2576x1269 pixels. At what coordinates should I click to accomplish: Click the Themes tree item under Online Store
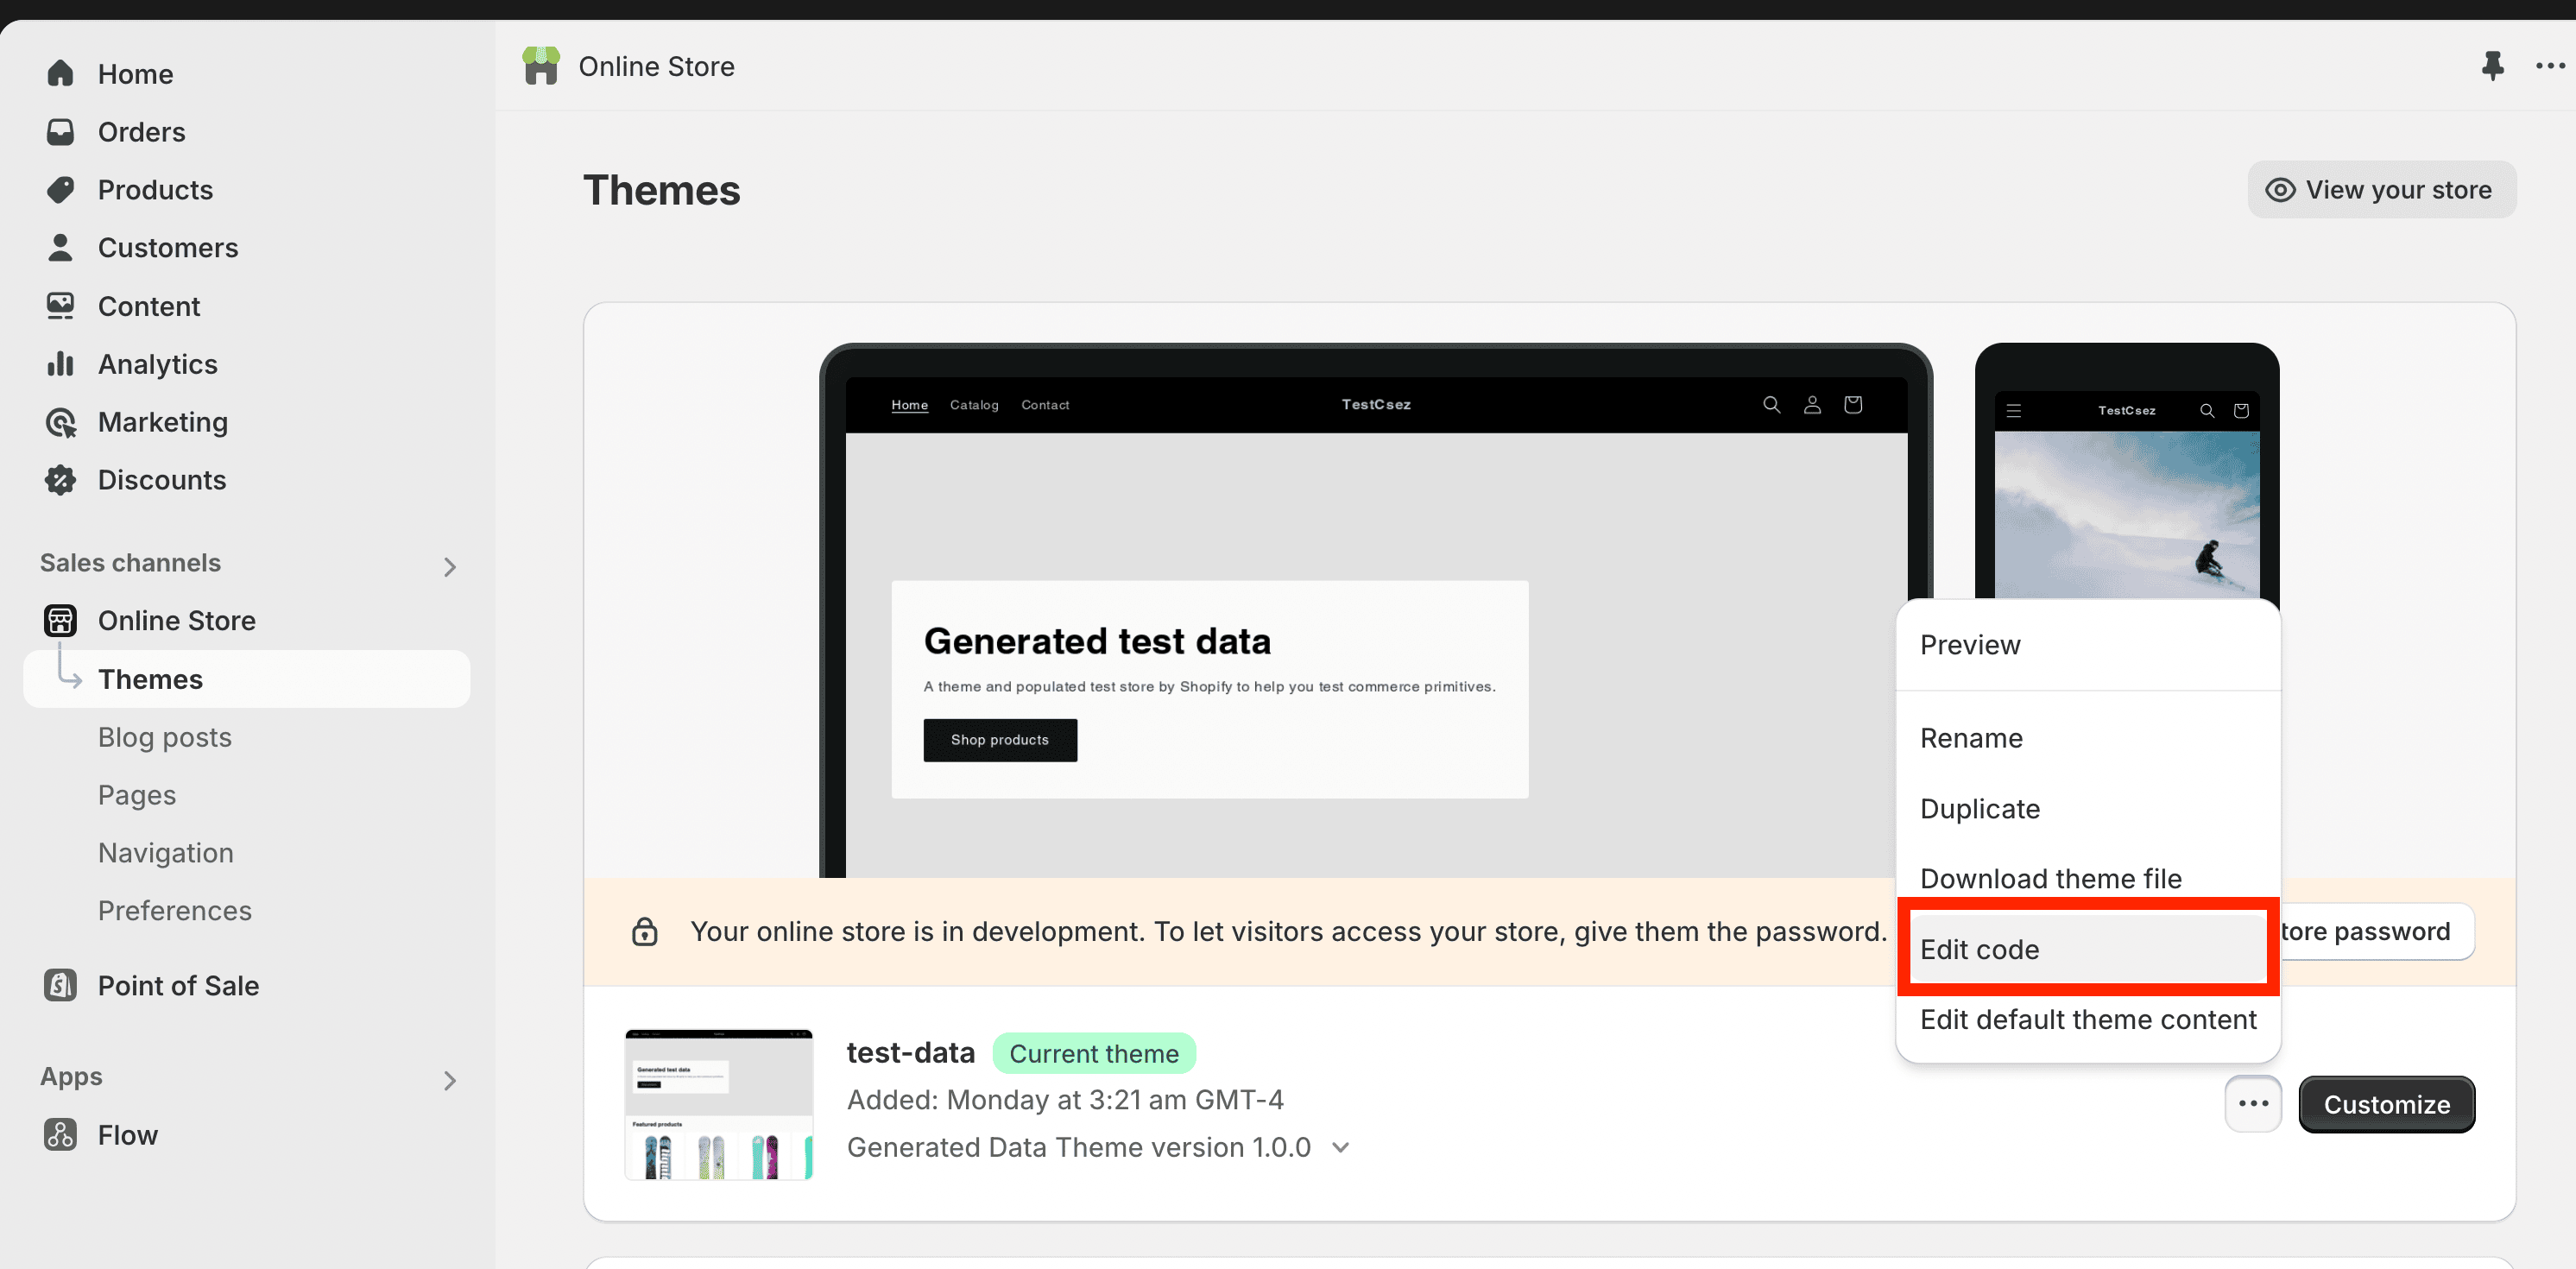151,679
